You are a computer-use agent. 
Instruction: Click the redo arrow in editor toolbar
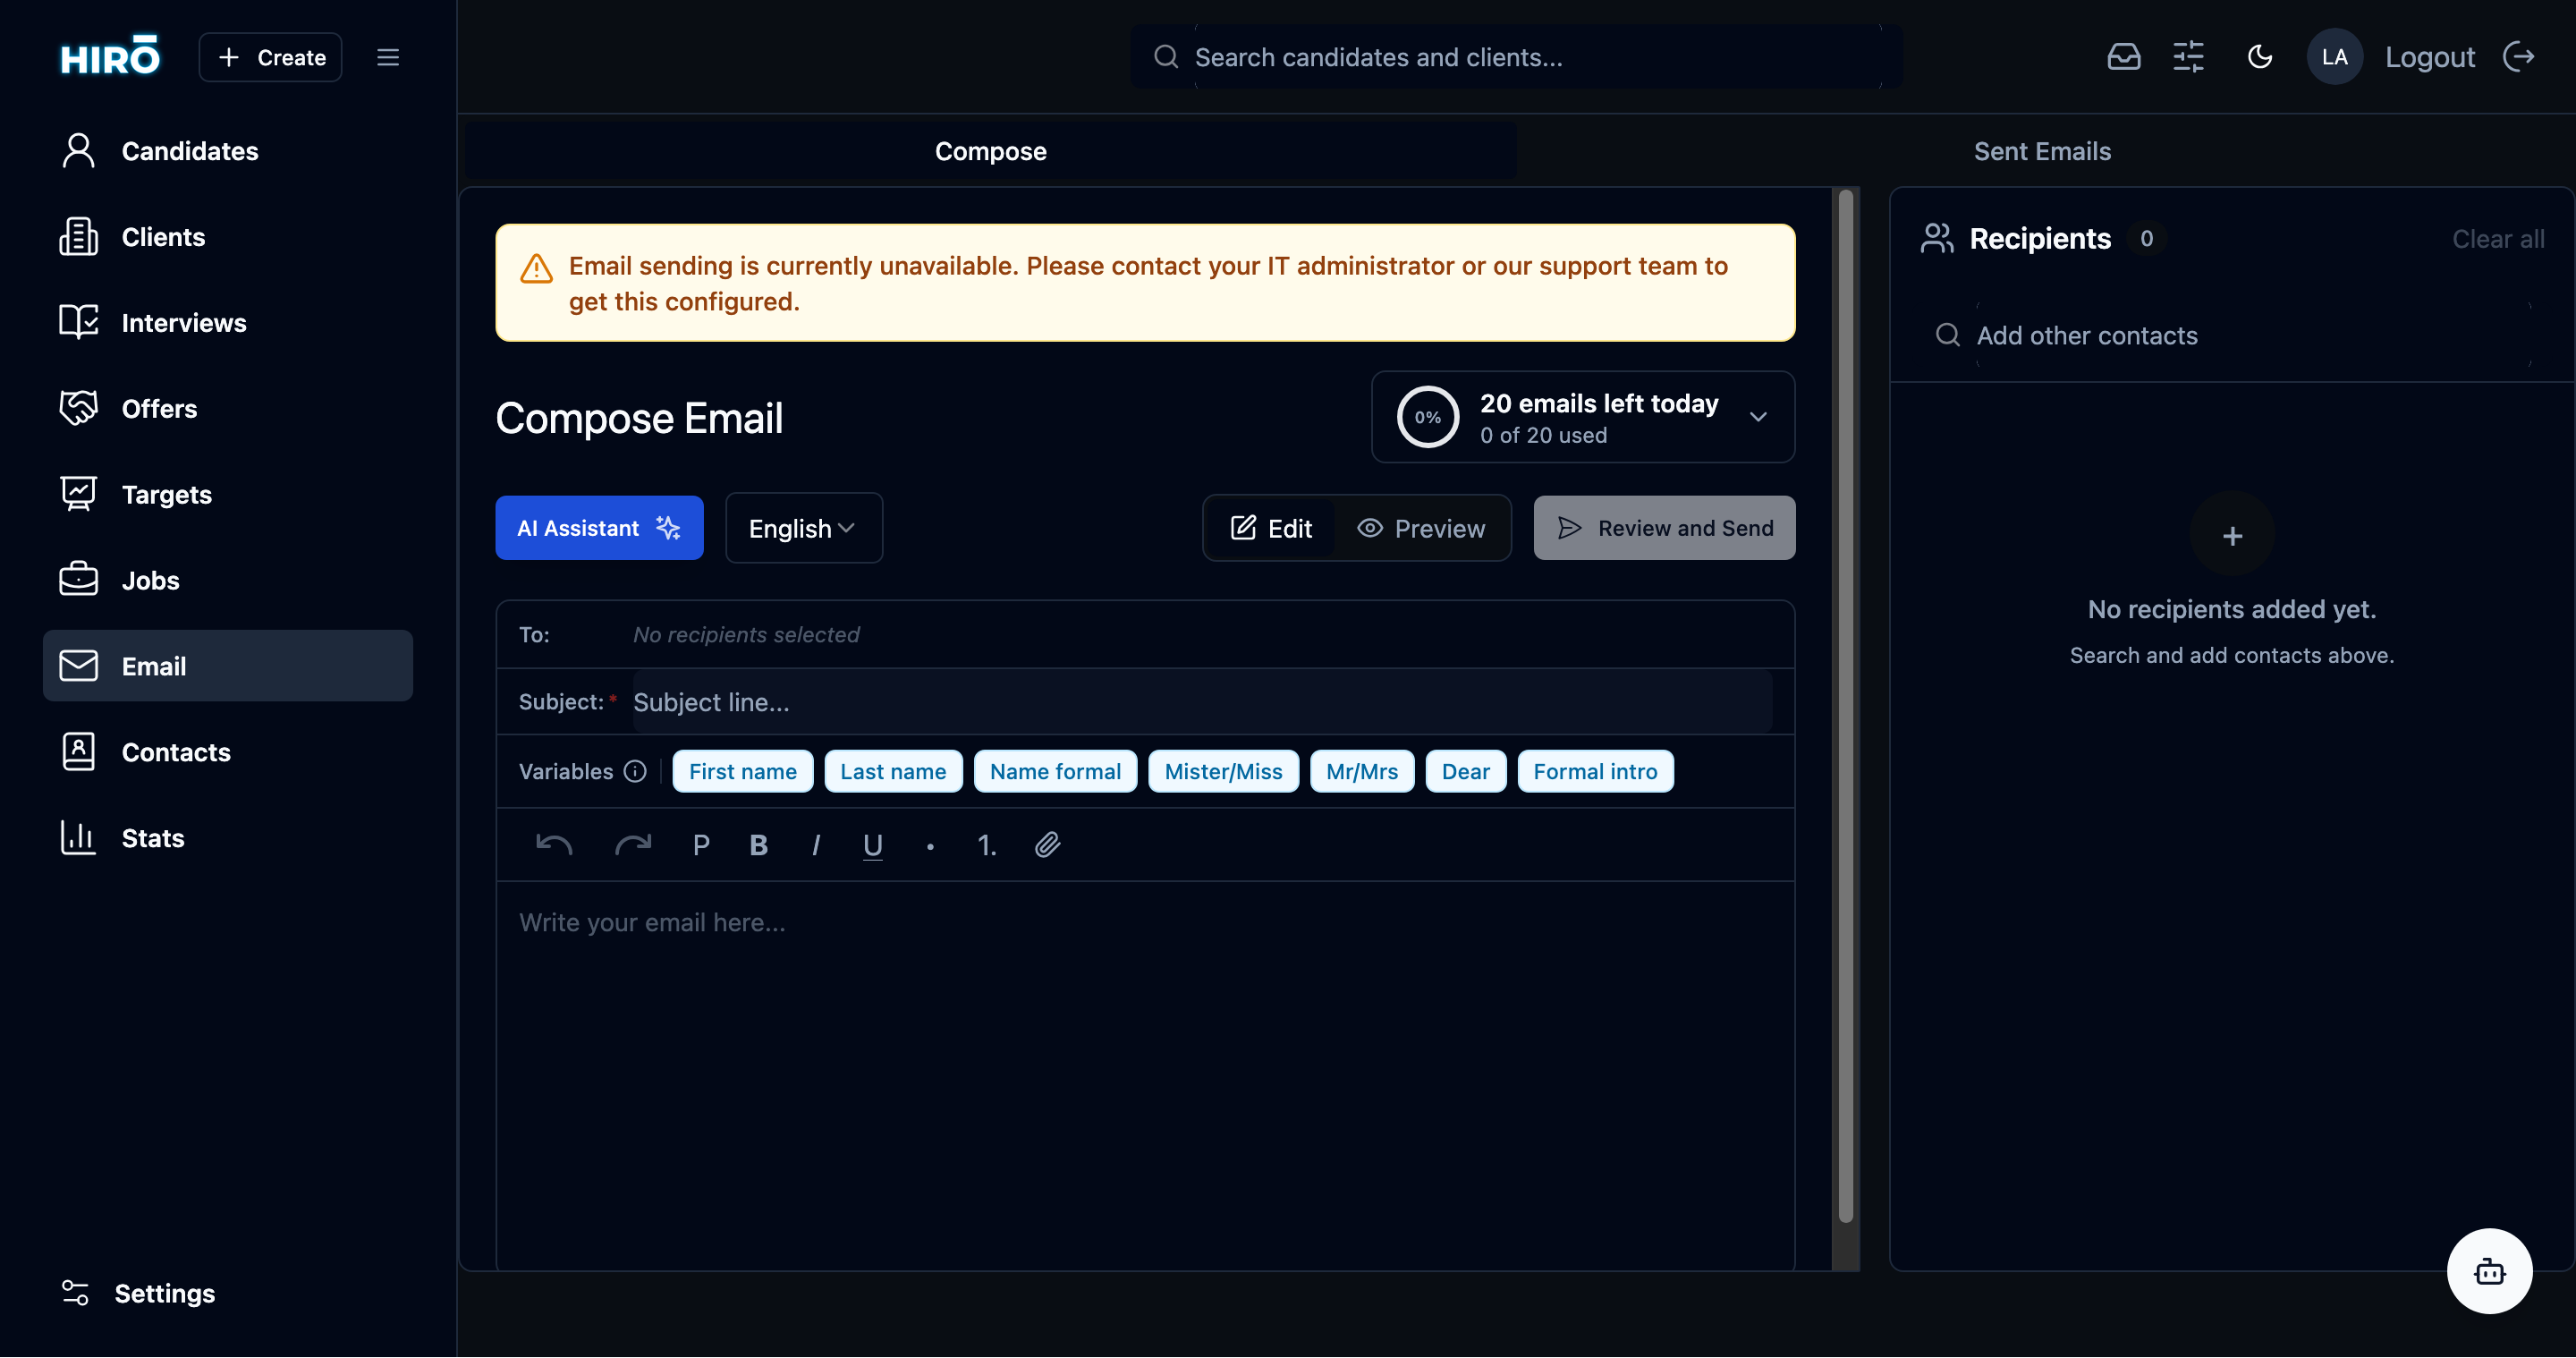pos(632,845)
